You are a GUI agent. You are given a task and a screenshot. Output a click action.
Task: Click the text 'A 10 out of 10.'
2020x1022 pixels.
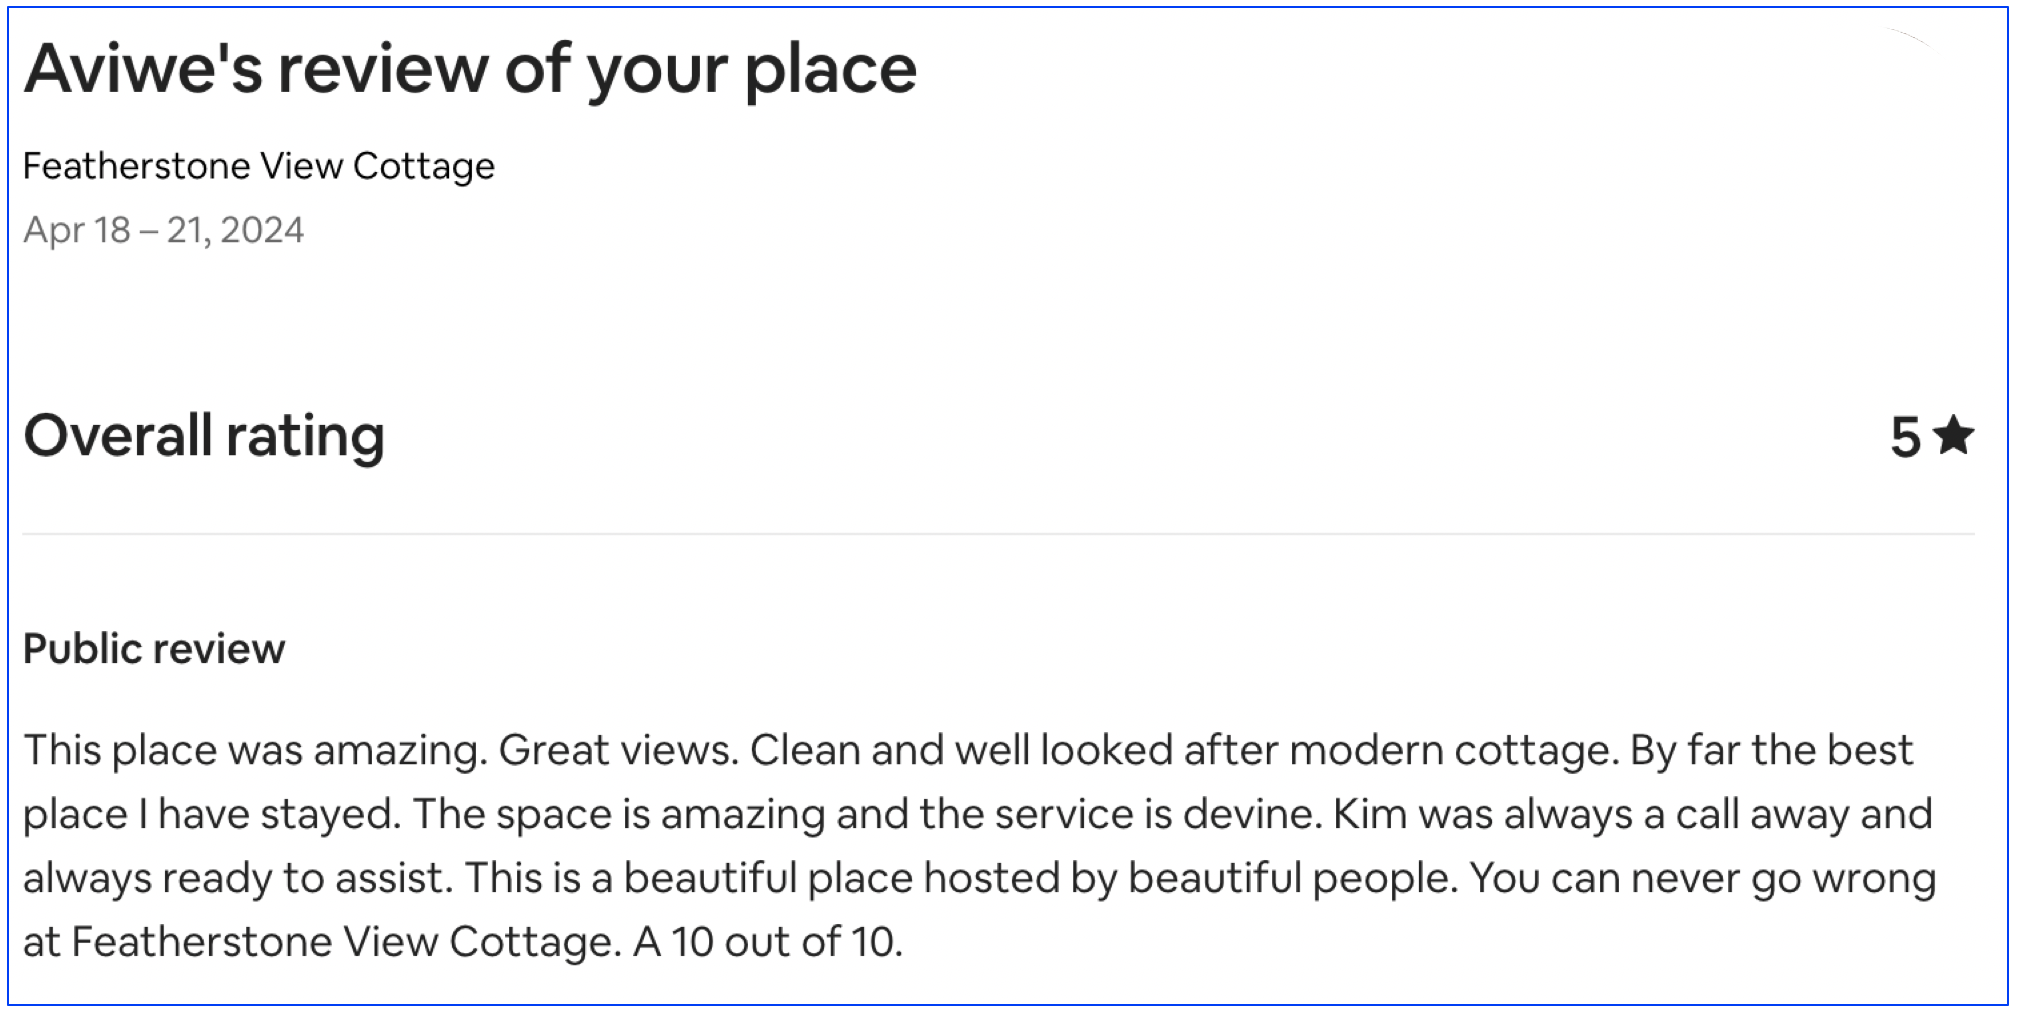767,942
